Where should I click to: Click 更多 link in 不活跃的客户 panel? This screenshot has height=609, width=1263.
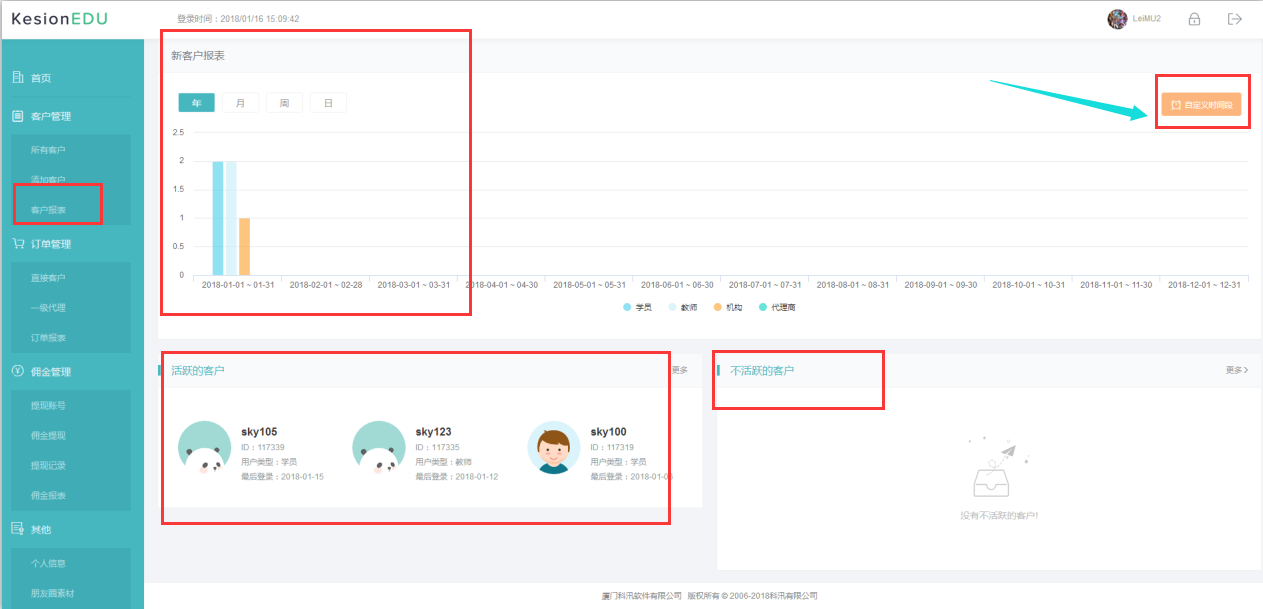click(x=1237, y=370)
